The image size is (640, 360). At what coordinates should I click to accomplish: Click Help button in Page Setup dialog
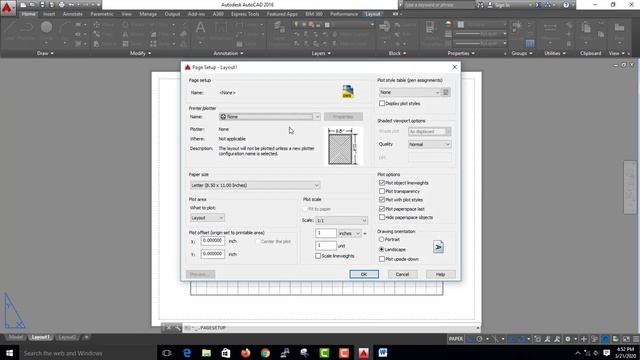pos(440,274)
